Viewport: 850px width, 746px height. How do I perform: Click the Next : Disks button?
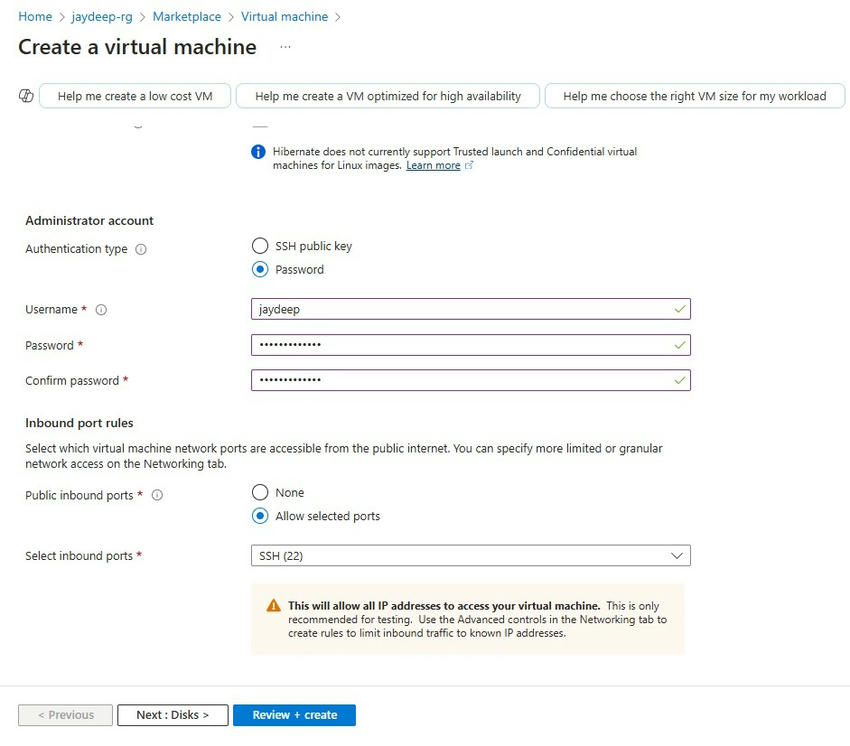[x=172, y=715]
